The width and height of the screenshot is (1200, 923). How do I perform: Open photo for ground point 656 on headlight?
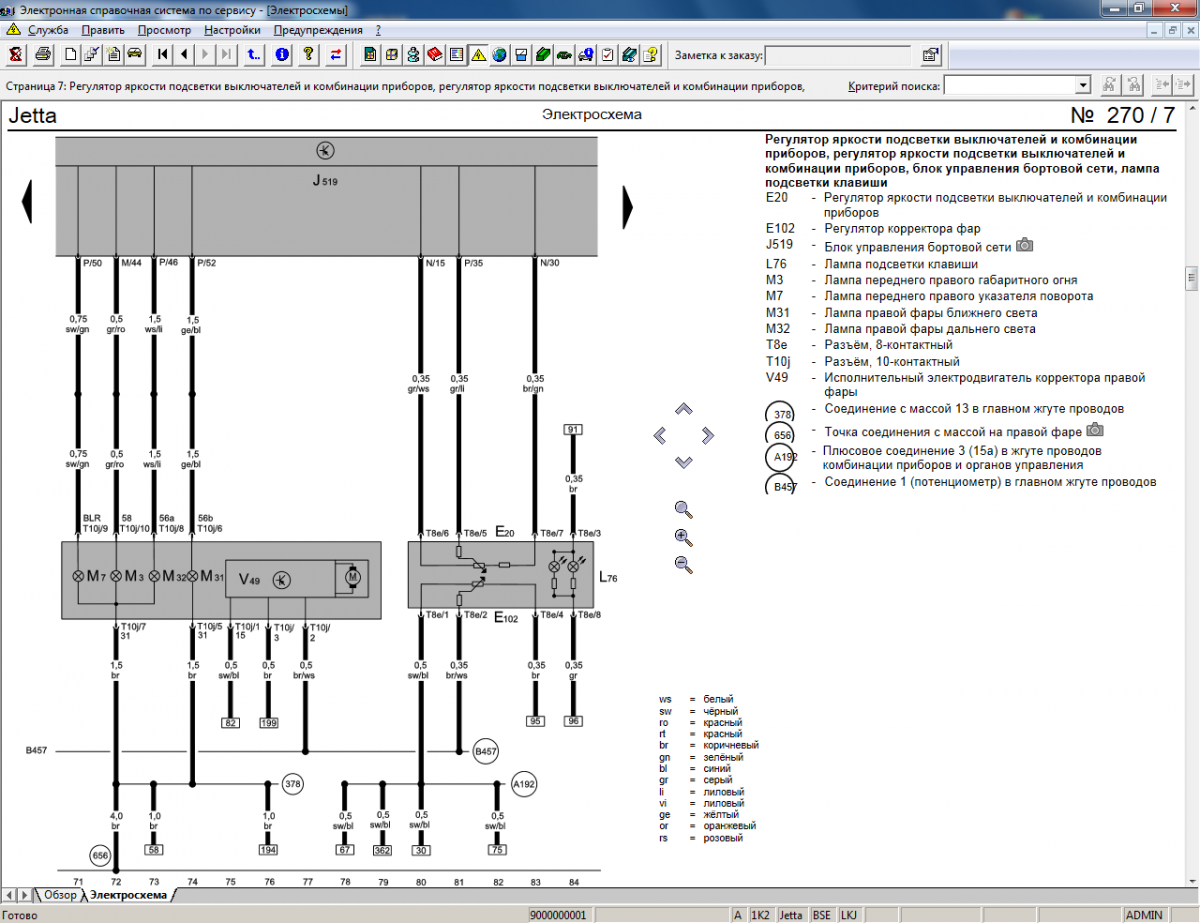click(1095, 430)
